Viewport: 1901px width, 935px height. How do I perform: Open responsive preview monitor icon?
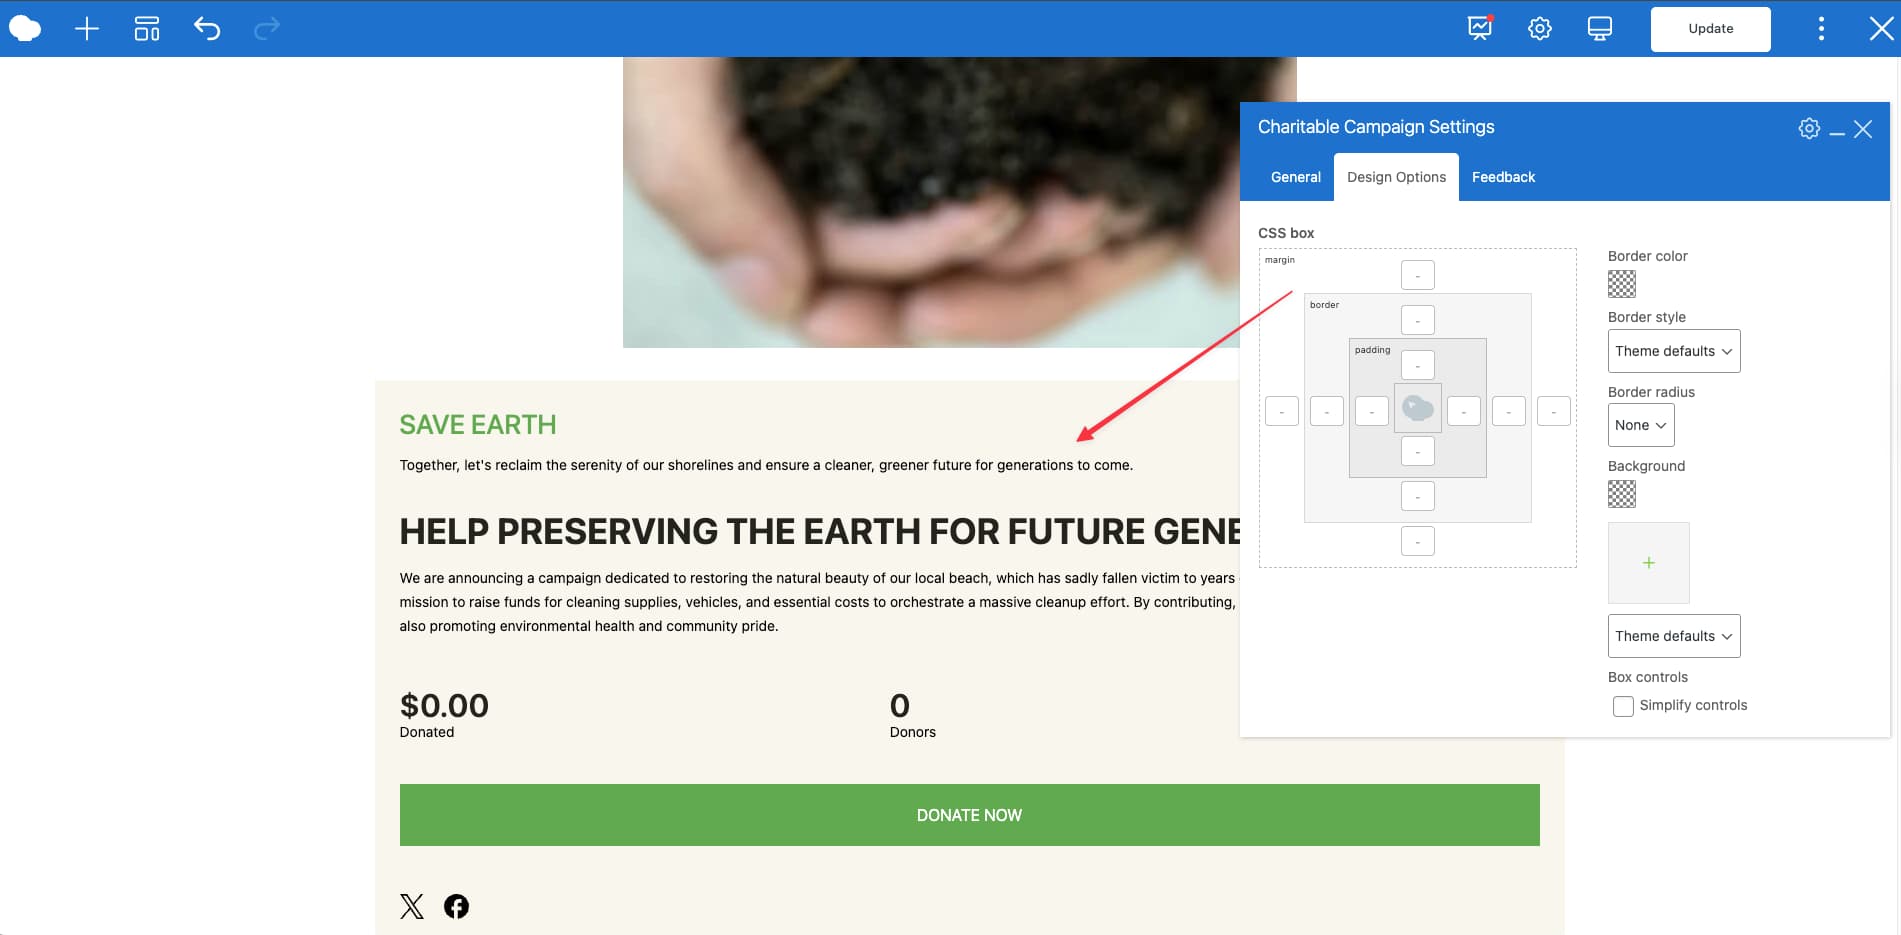point(1599,29)
